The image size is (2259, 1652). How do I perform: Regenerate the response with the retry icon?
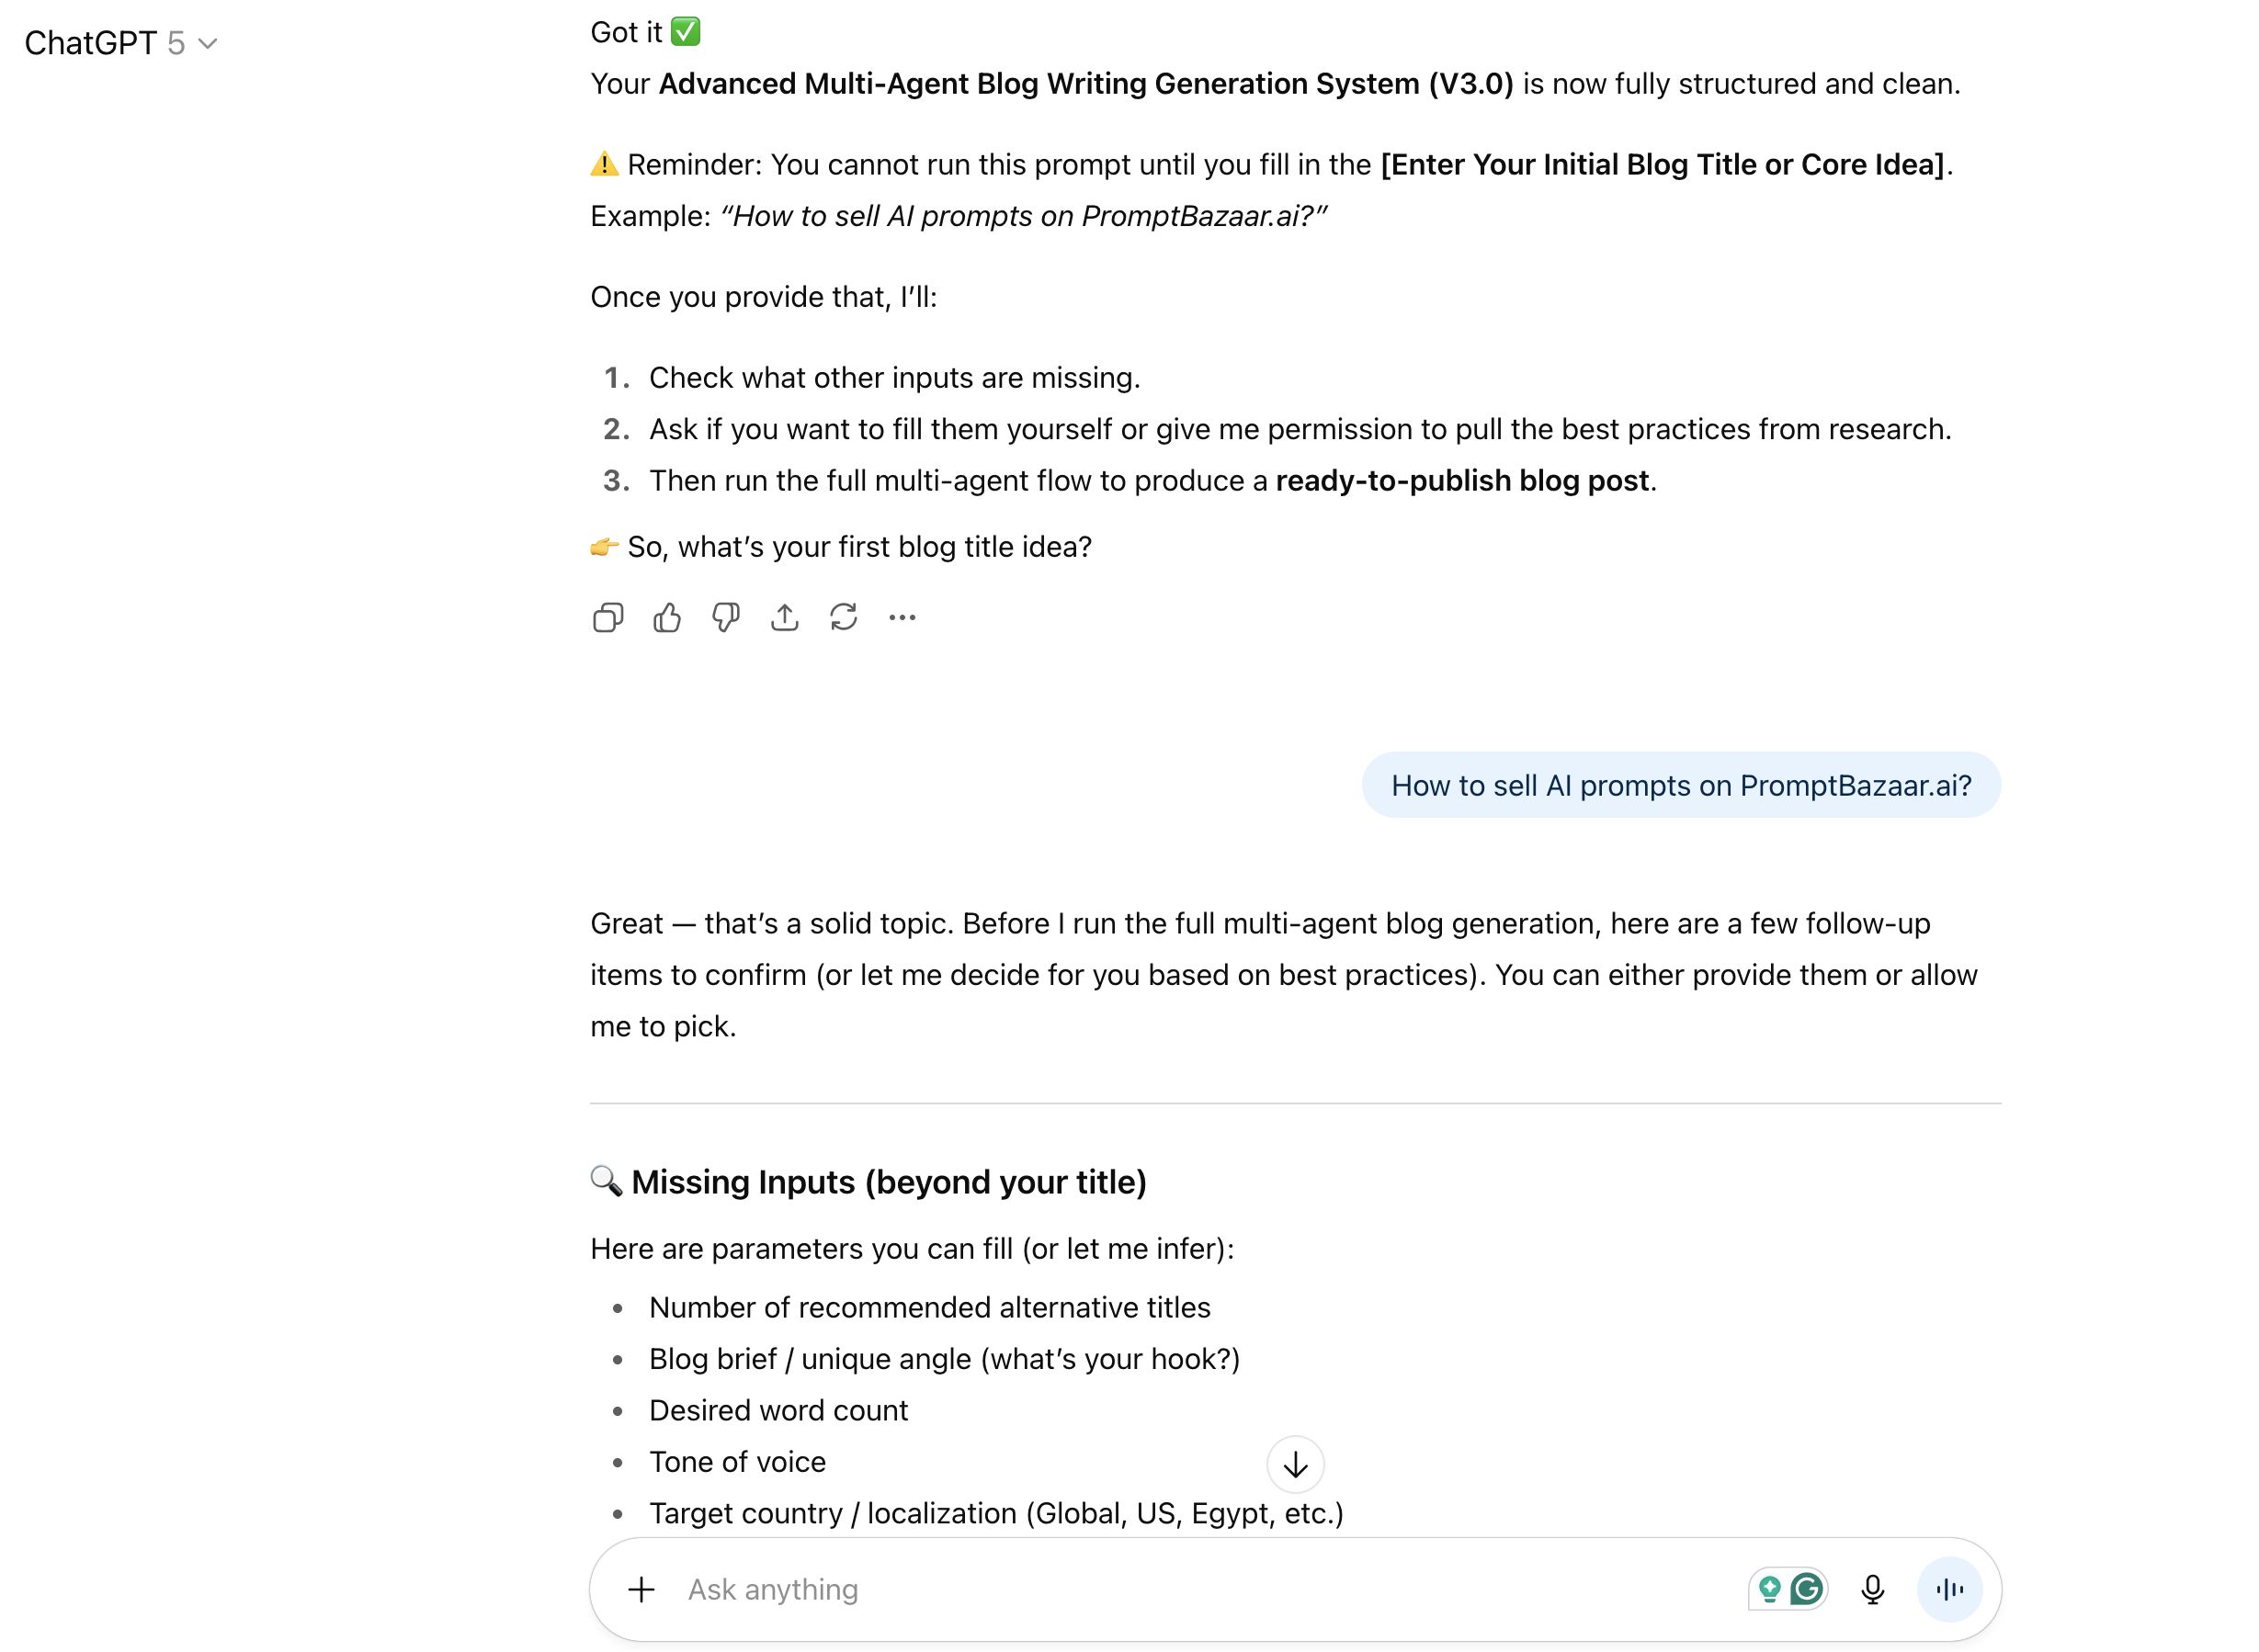tap(844, 618)
